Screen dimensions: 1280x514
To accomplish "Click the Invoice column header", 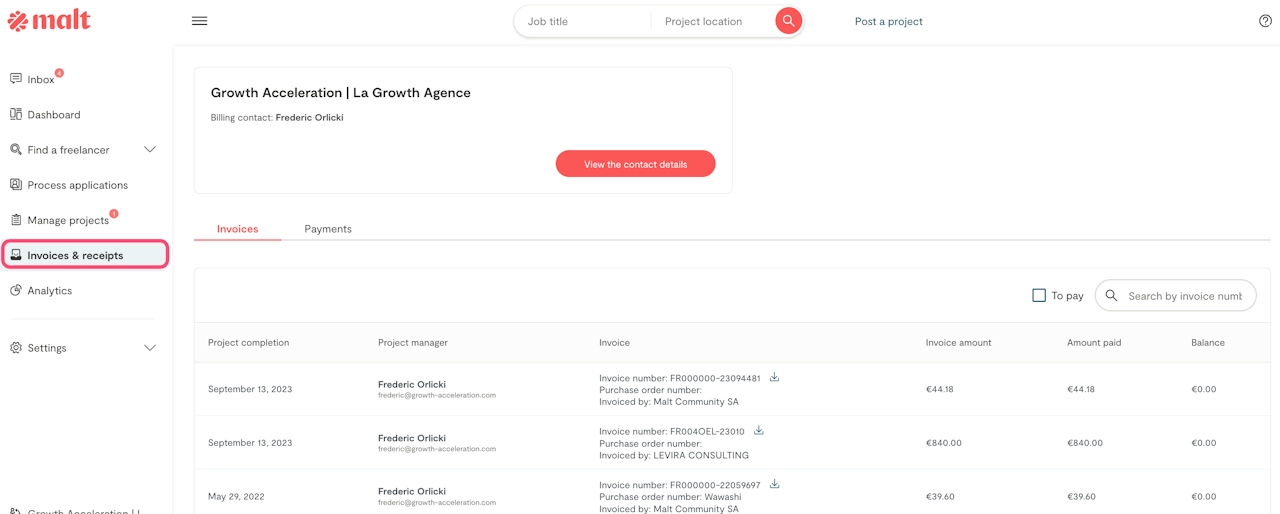I will click(x=615, y=342).
